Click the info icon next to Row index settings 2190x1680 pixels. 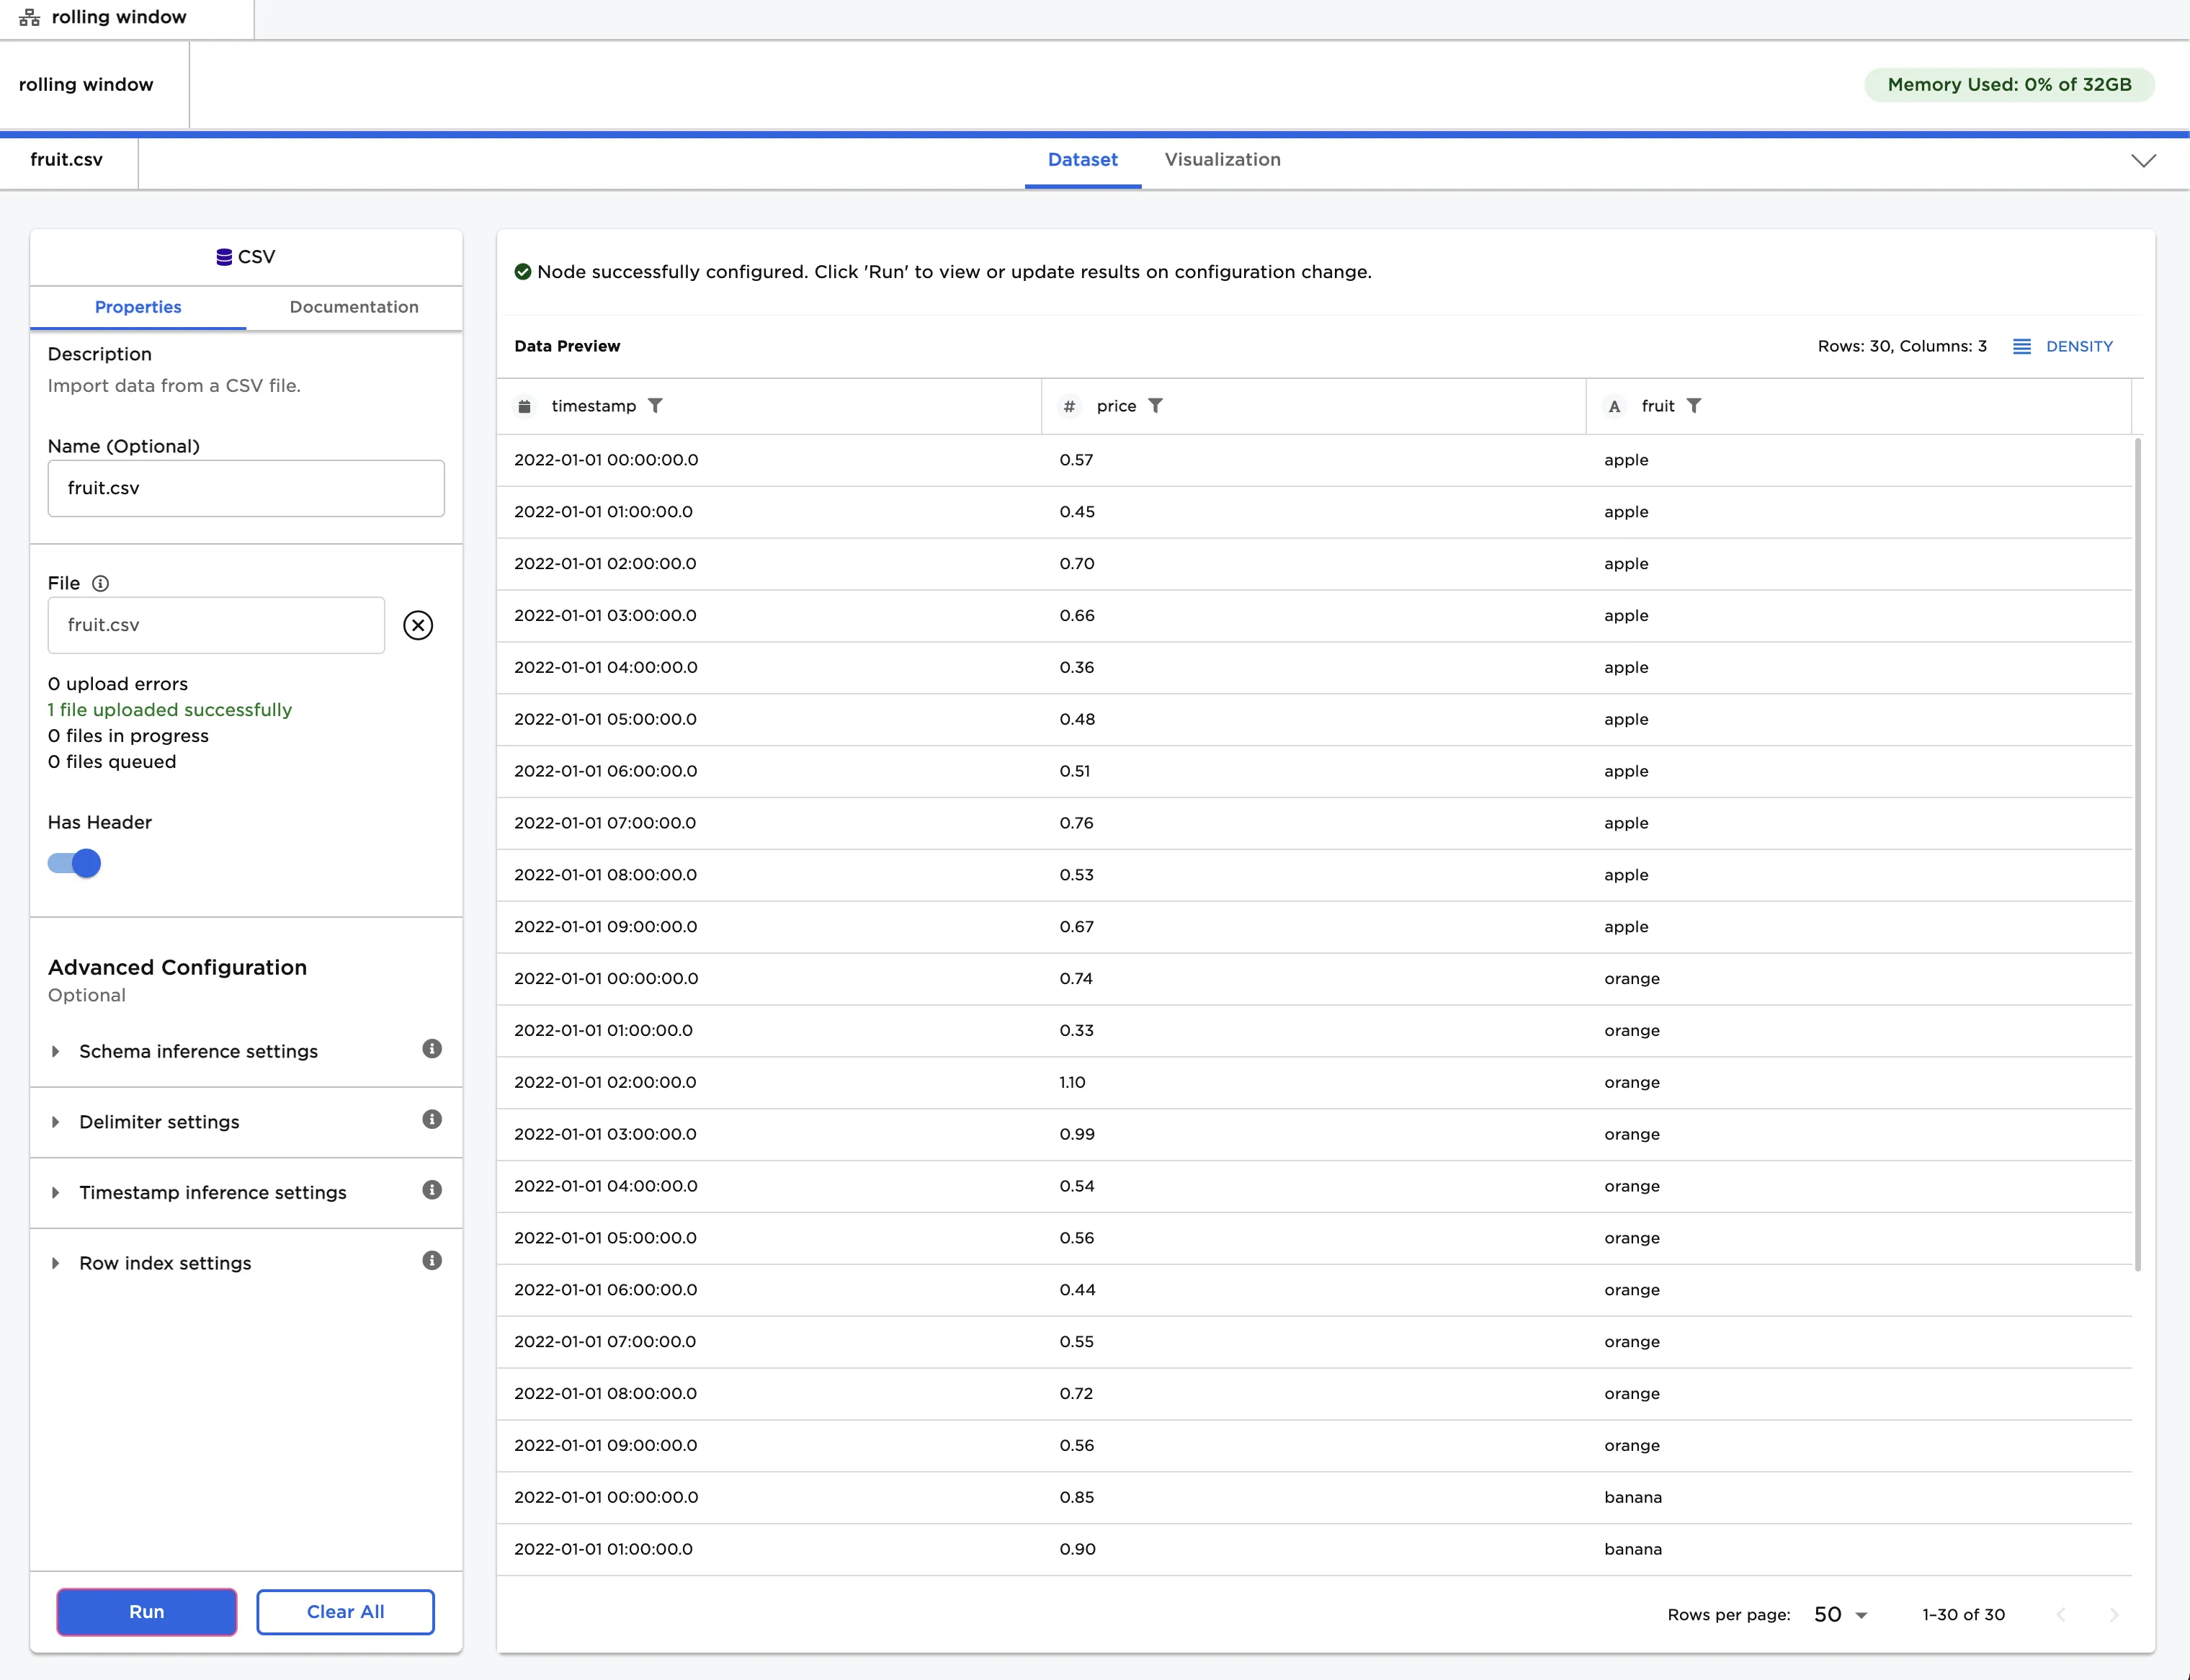pyautogui.click(x=431, y=1260)
